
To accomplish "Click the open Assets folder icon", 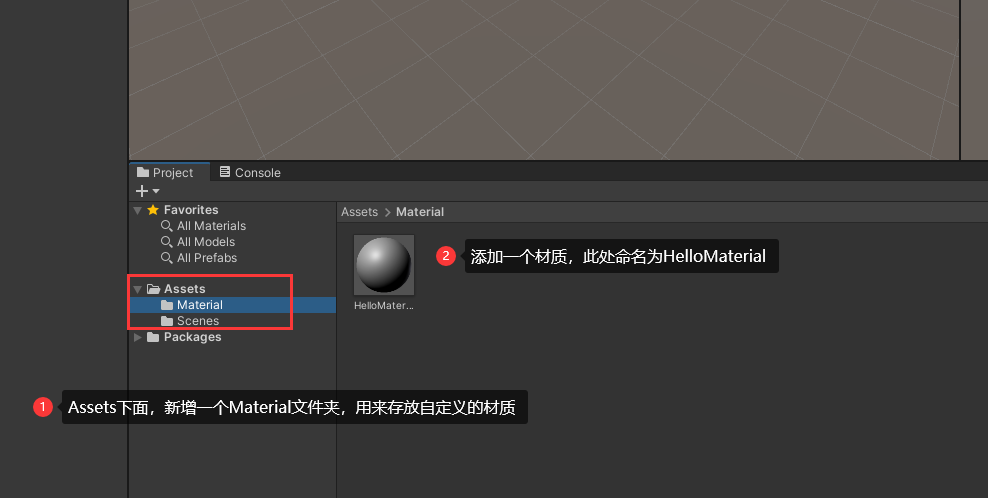I will click(153, 289).
